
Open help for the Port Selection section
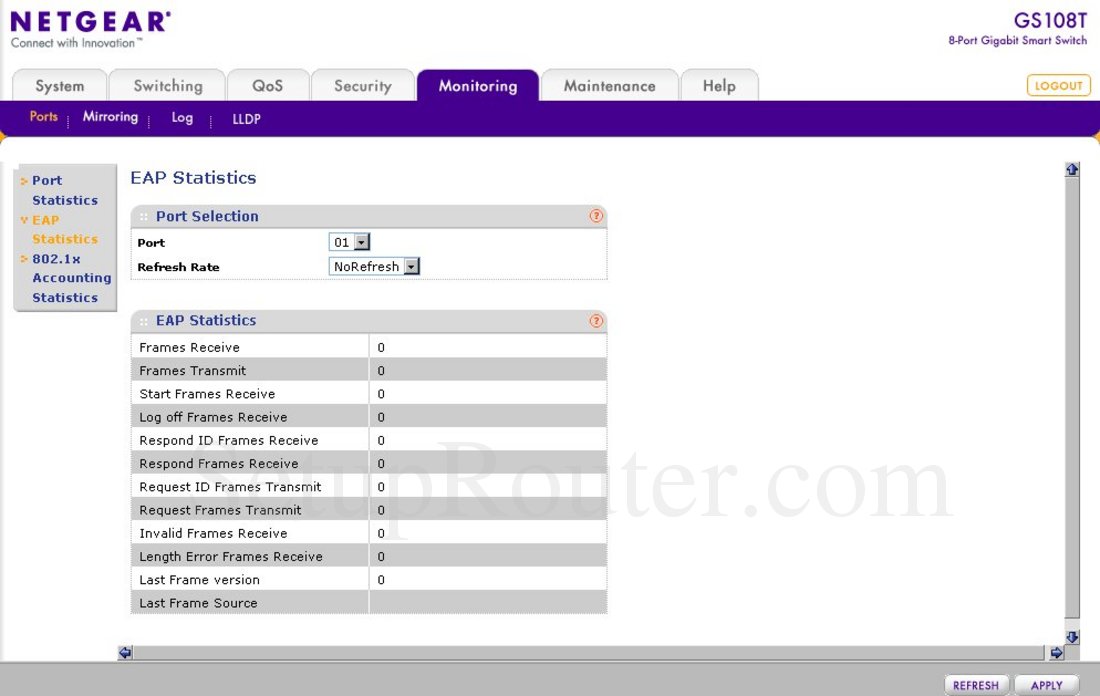[x=596, y=216]
